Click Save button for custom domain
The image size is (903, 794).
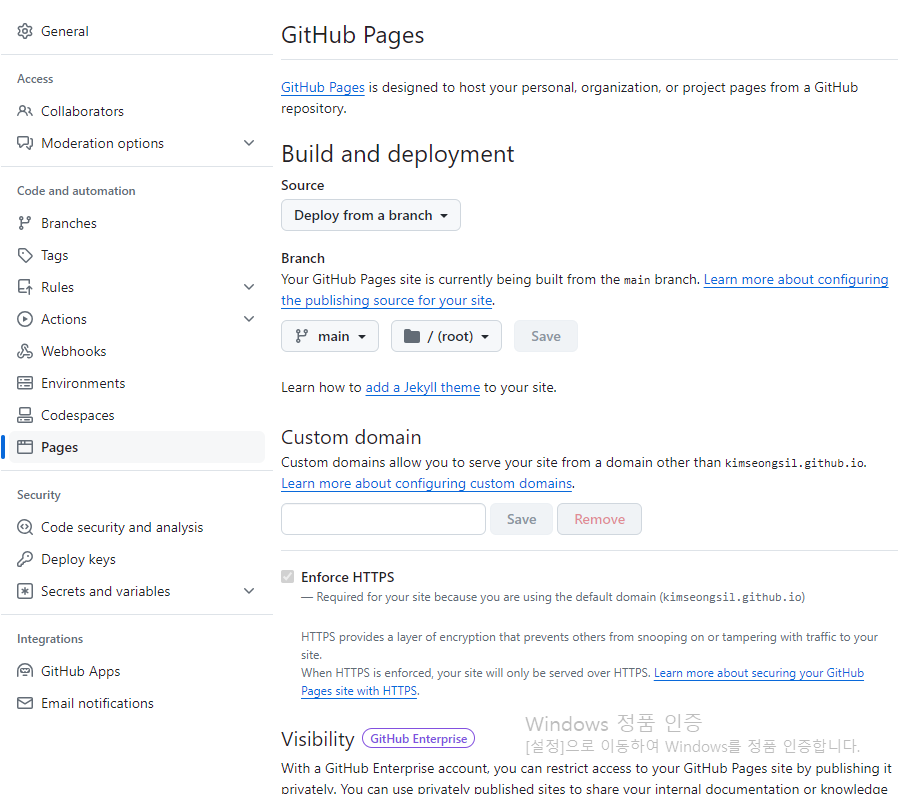pyautogui.click(x=521, y=519)
